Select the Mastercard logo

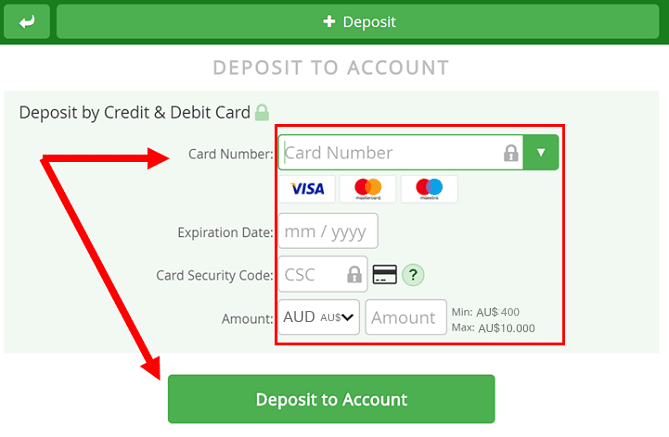tap(368, 189)
